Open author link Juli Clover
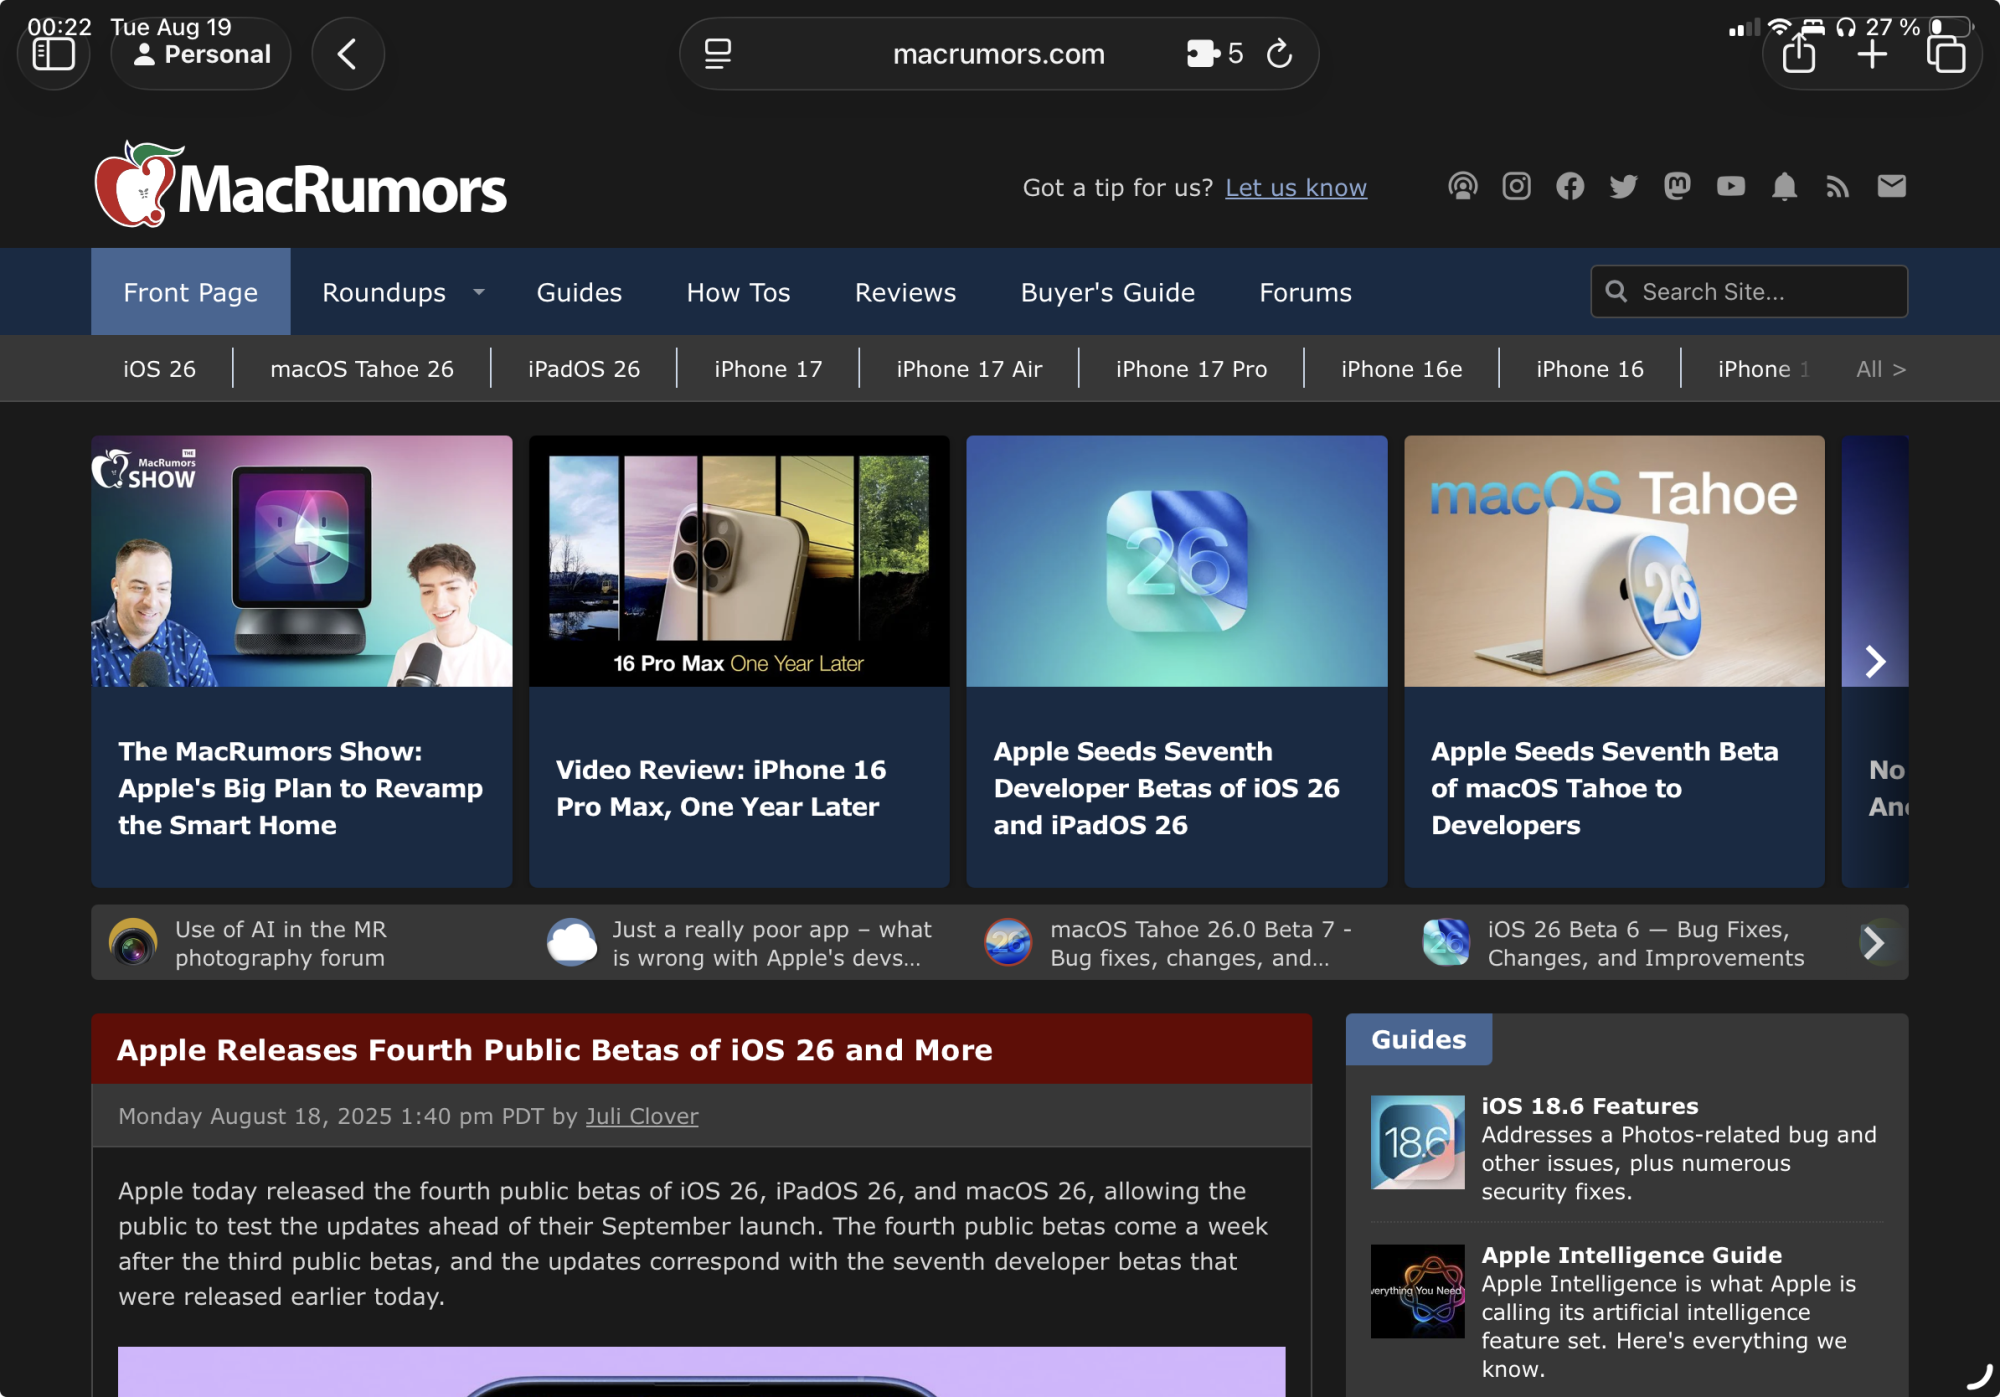This screenshot has height=1397, width=2000. click(641, 1116)
